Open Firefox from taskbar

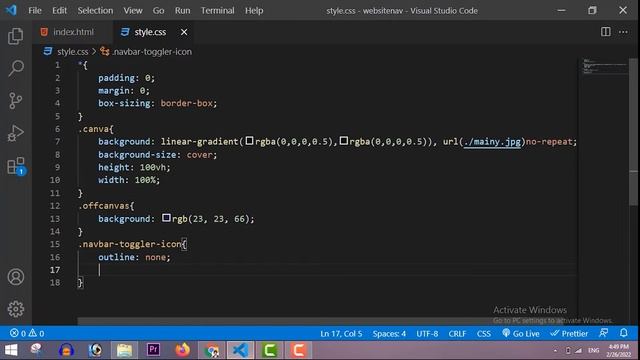[x=182, y=350]
